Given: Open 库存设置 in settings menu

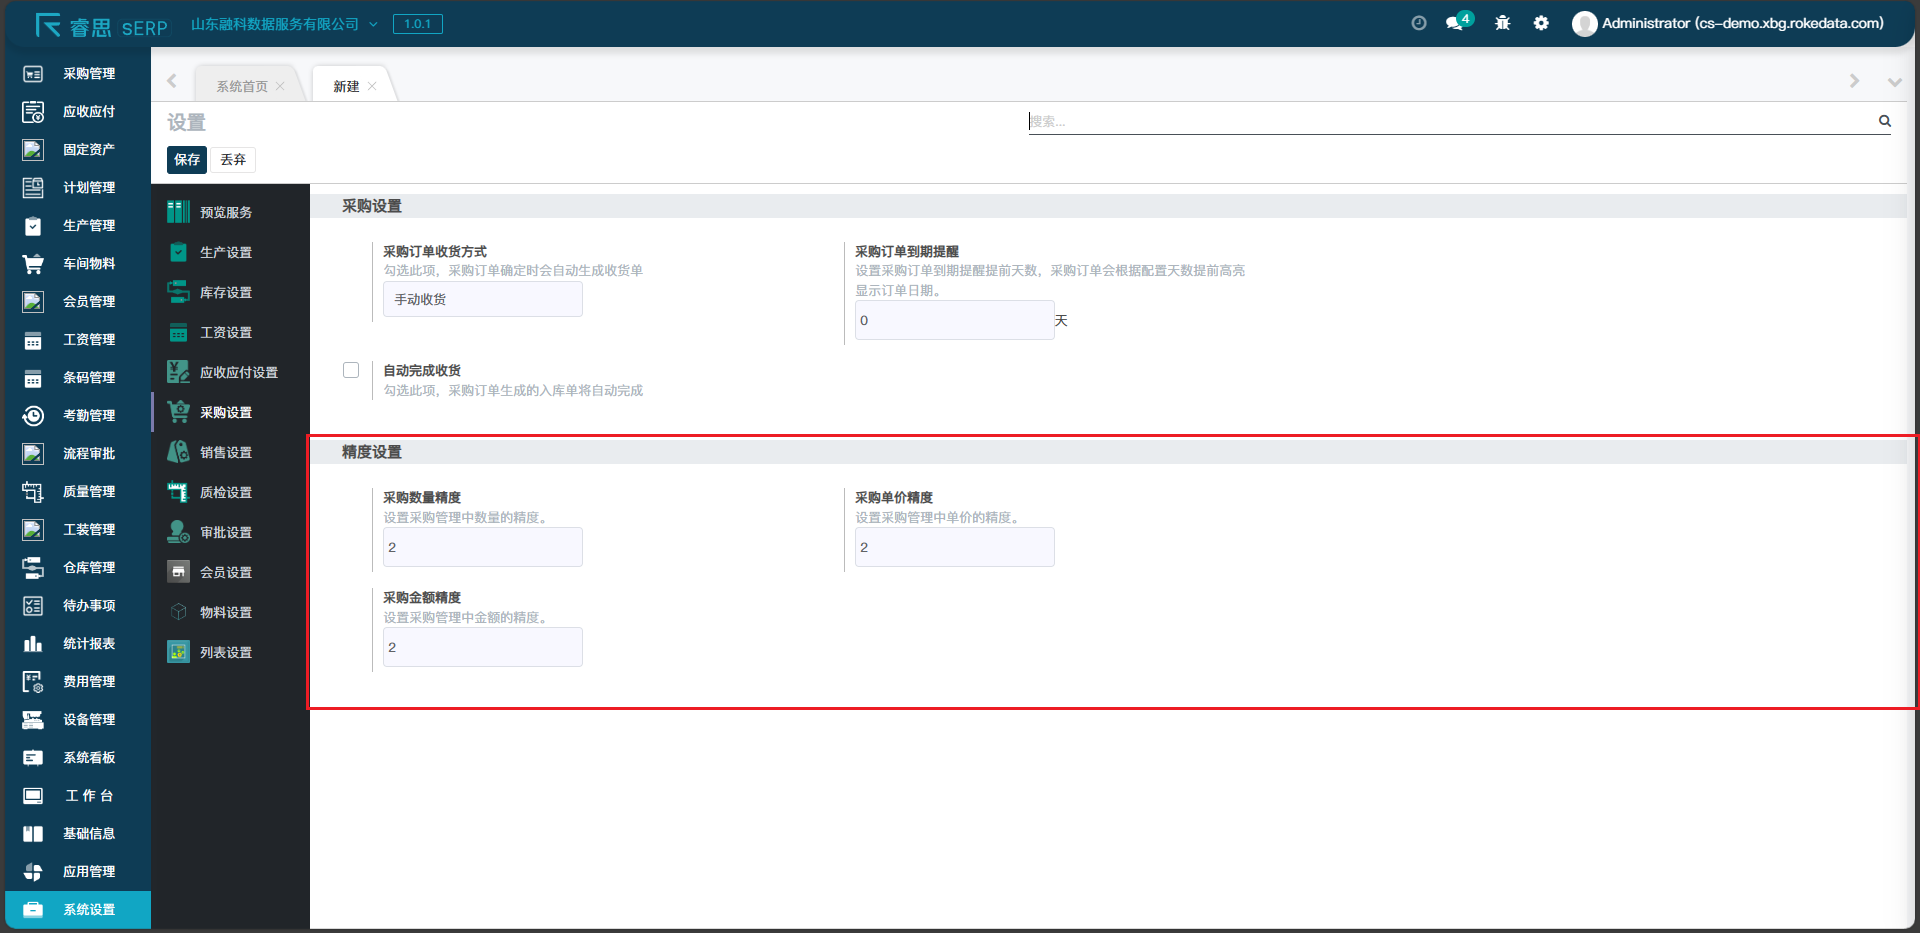Looking at the screenshot, I should point(226,293).
